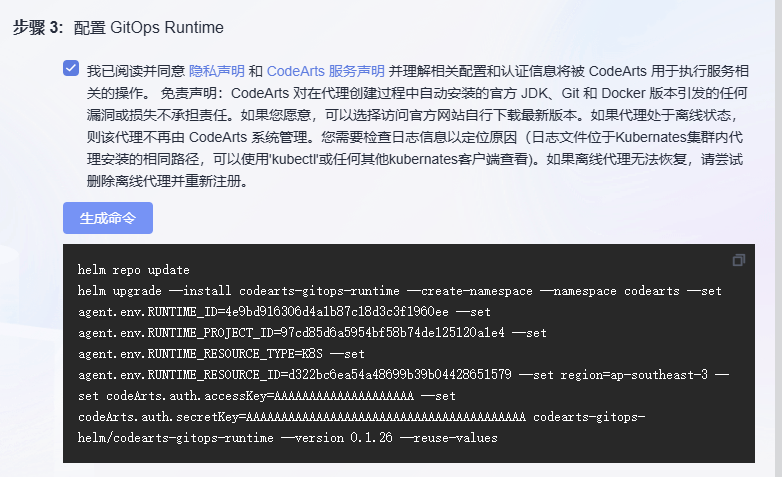Click the RUNTIME_RESOURCE_TYPE=K8S text
The image size is (782, 477).
pyautogui.click(x=200, y=354)
